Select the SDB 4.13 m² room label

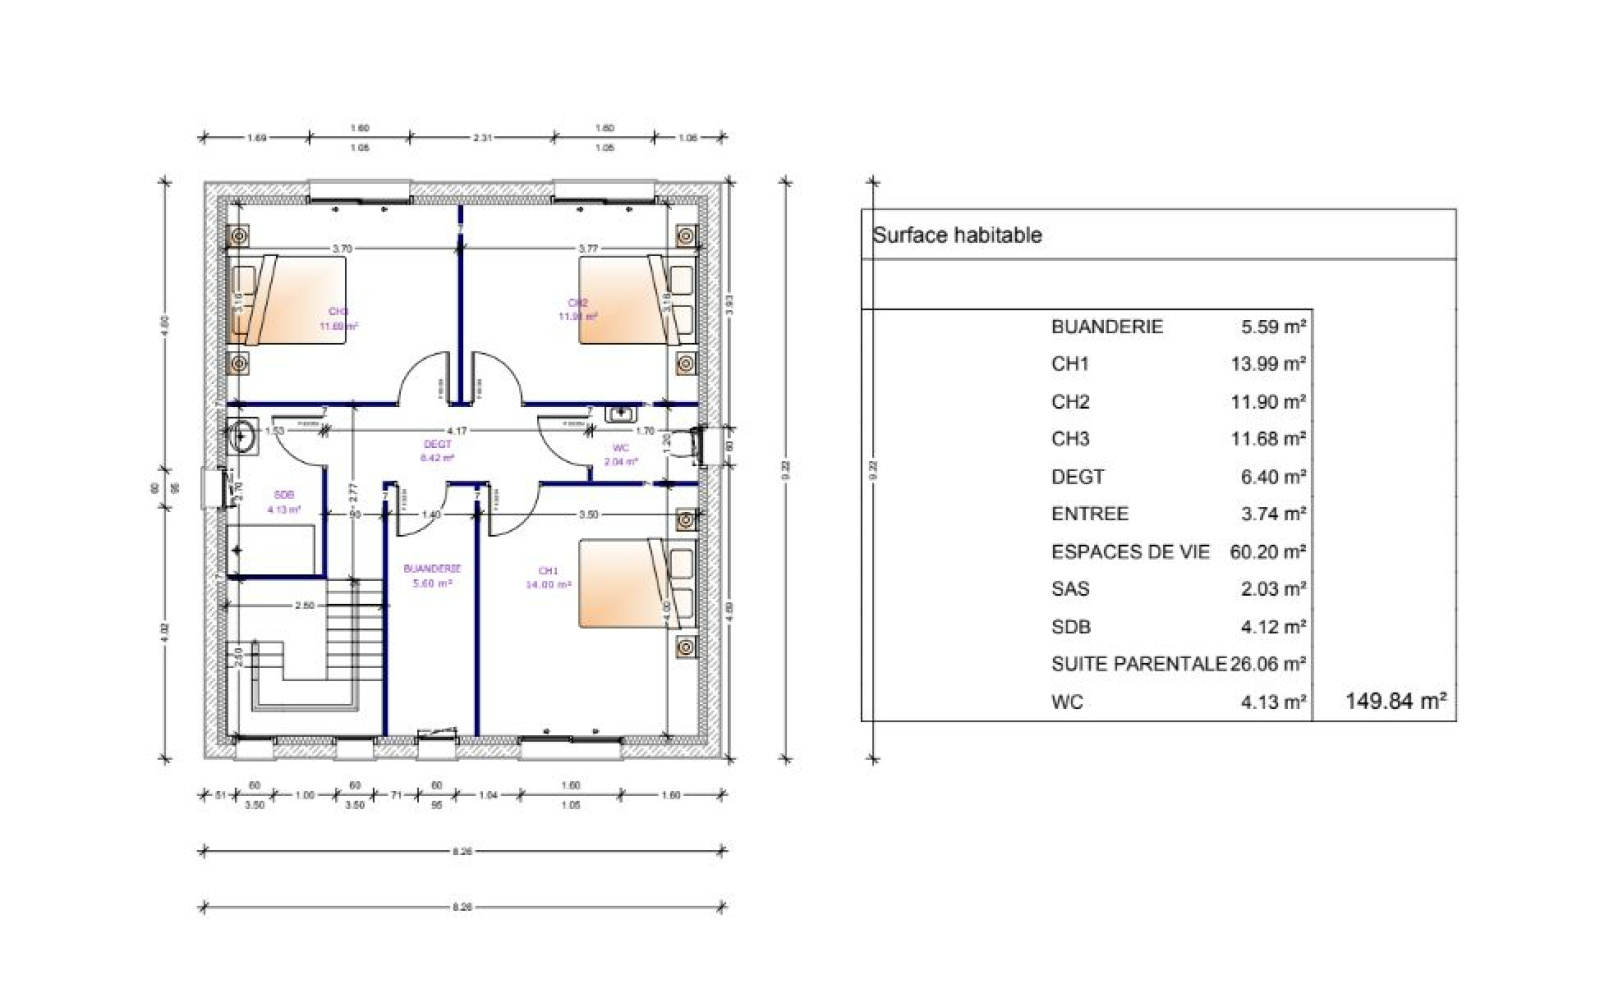tap(284, 502)
